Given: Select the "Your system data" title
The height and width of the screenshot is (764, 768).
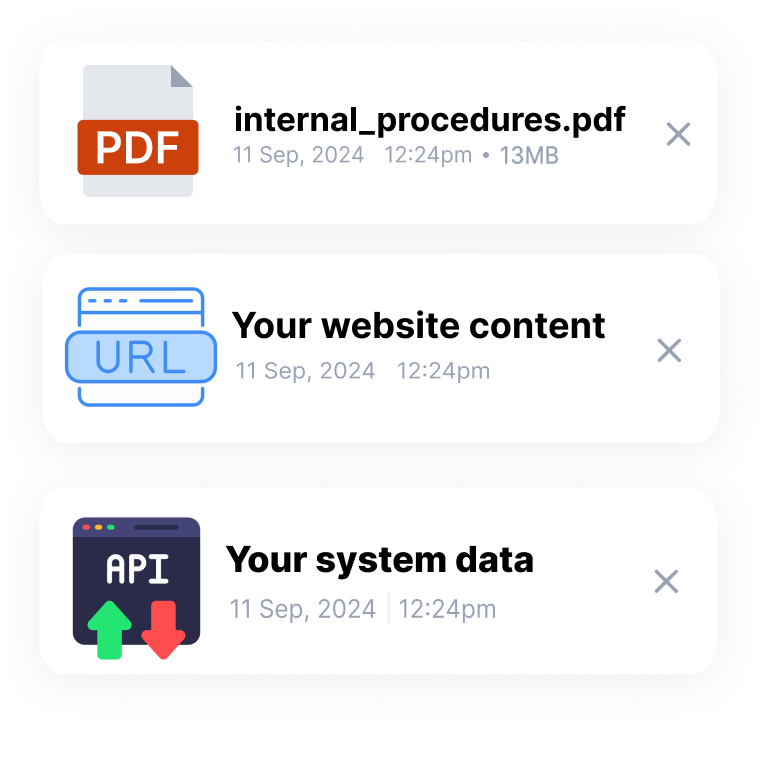Looking at the screenshot, I should click(379, 559).
